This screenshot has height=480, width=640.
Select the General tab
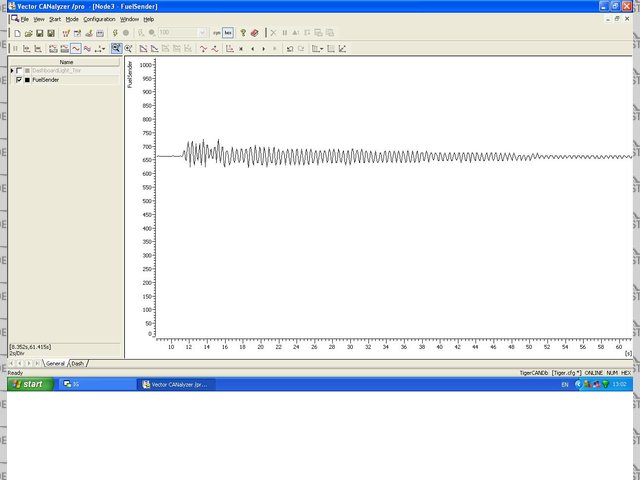click(54, 364)
